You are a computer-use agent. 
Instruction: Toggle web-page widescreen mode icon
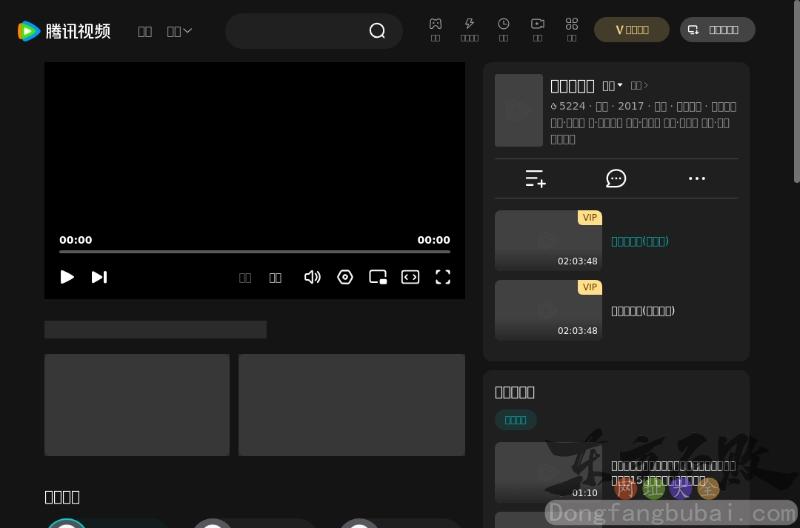point(410,277)
